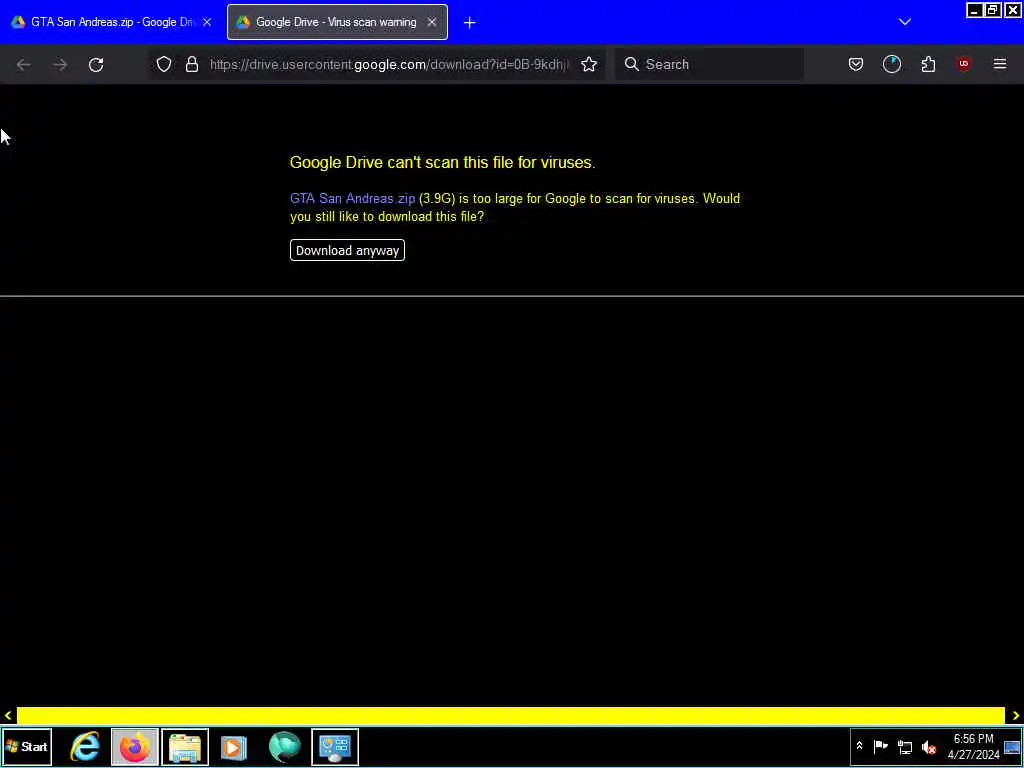This screenshot has height=768, width=1024.
Task: Focus the Search box
Action: (709, 64)
